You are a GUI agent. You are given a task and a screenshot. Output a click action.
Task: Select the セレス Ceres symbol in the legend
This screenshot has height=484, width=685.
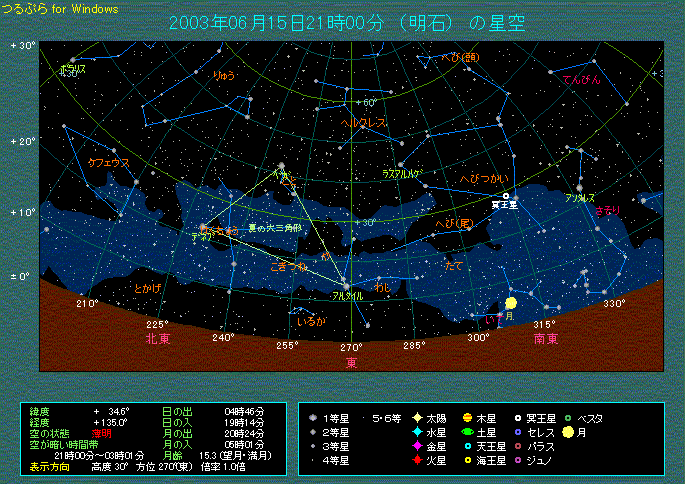click(x=518, y=432)
